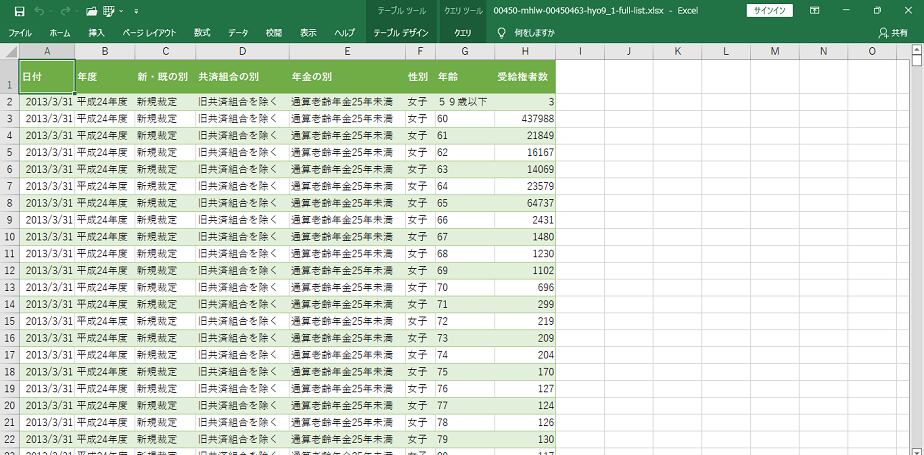Open the クエリ tab
The height and width of the screenshot is (455, 924).
point(463,33)
